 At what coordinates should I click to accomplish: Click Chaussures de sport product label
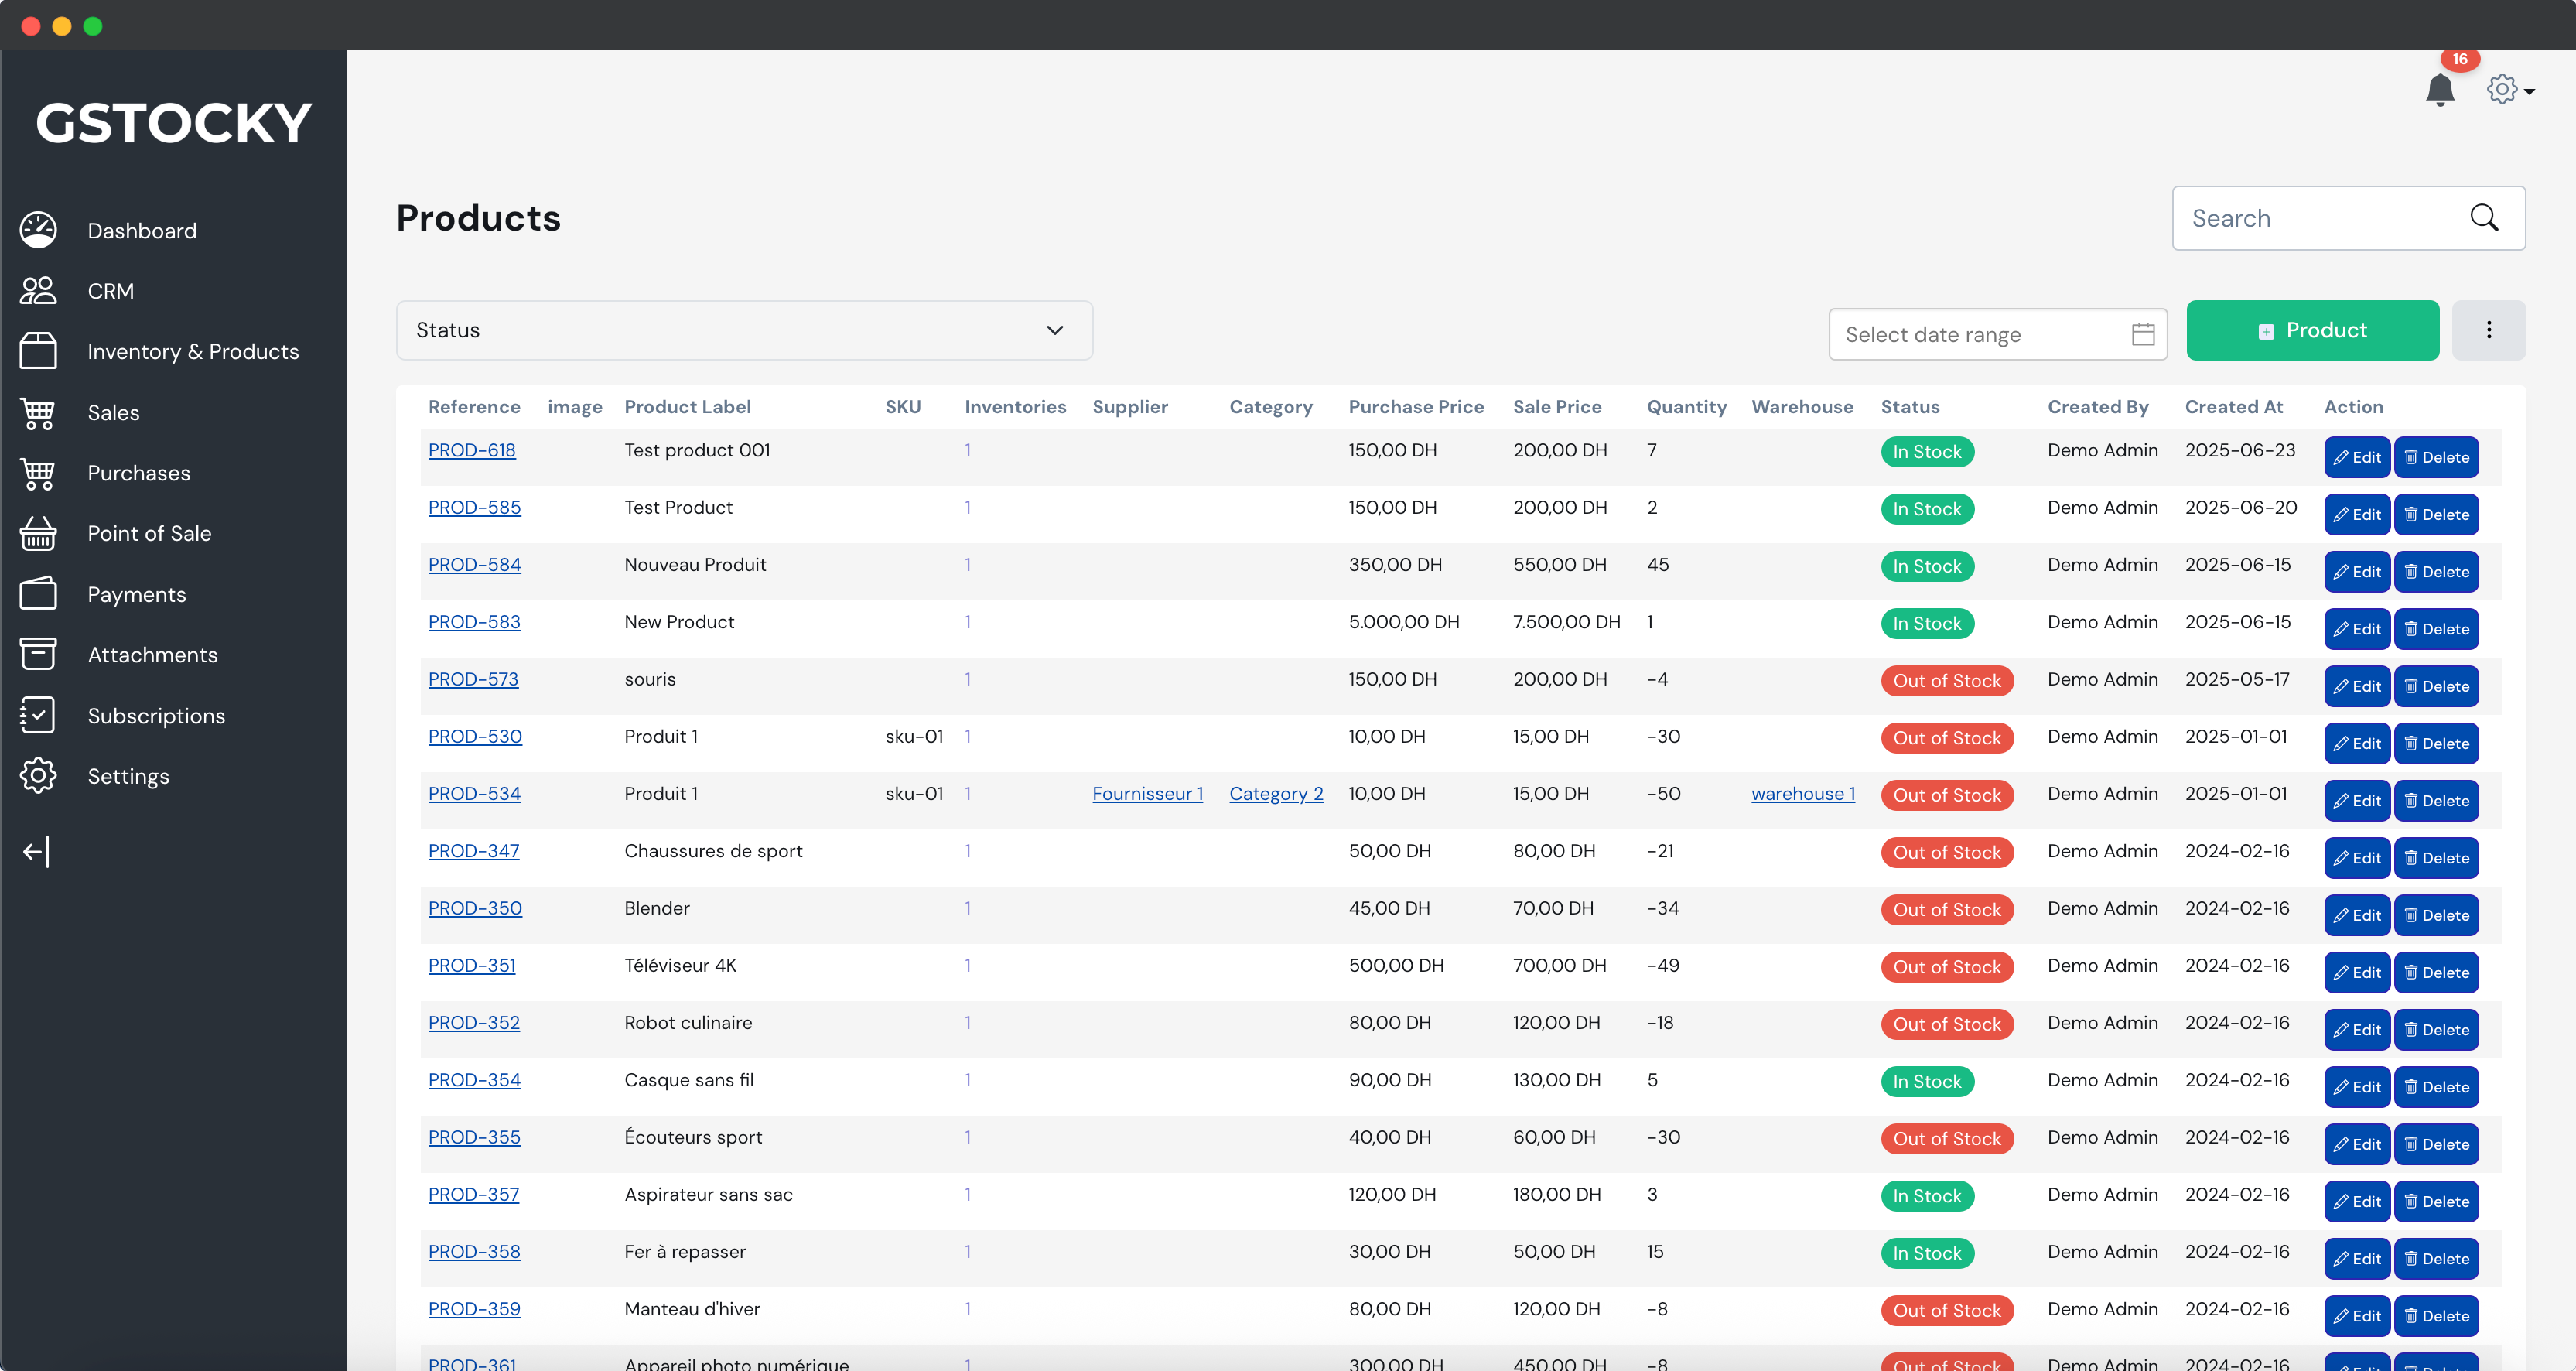(x=713, y=851)
